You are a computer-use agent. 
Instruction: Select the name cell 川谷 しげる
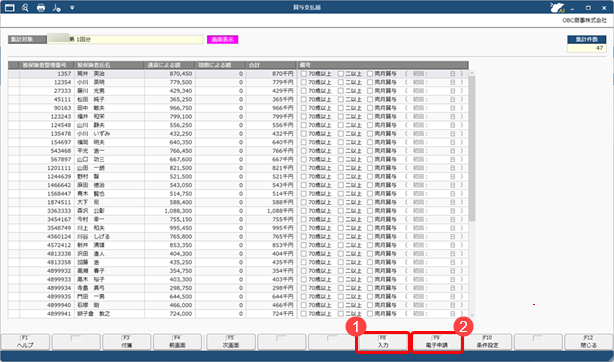coord(110,237)
